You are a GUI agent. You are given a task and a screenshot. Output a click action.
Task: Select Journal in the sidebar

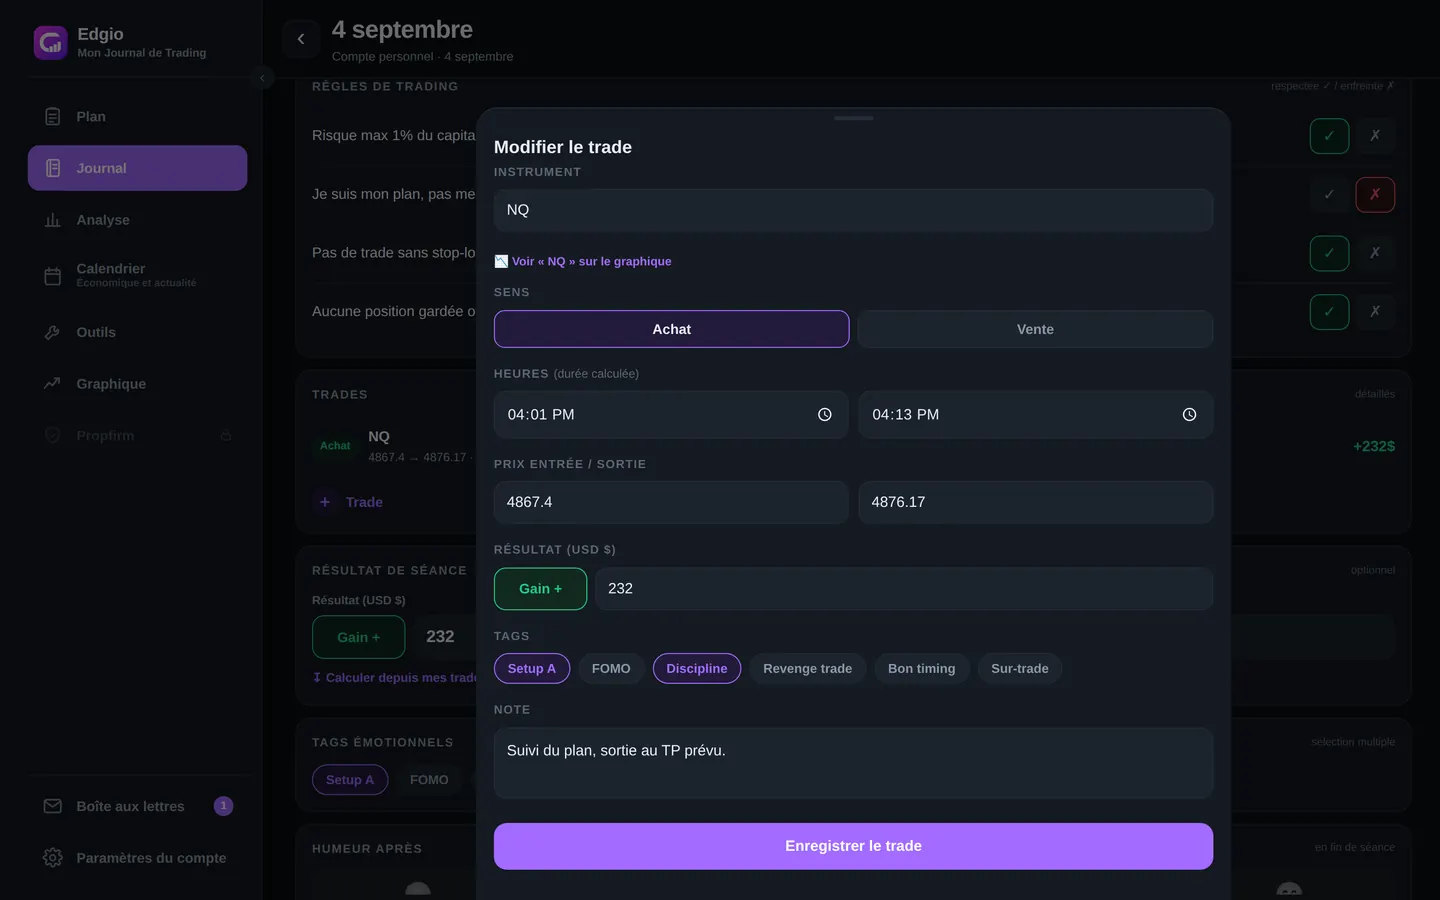tap(138, 168)
